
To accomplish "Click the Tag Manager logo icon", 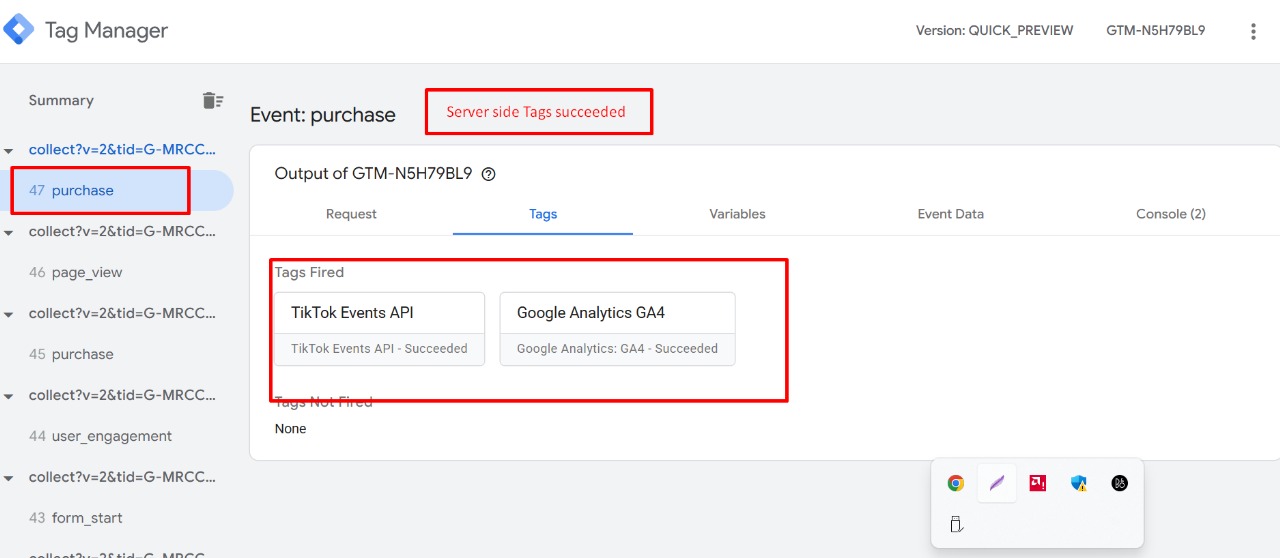I will coord(18,30).
